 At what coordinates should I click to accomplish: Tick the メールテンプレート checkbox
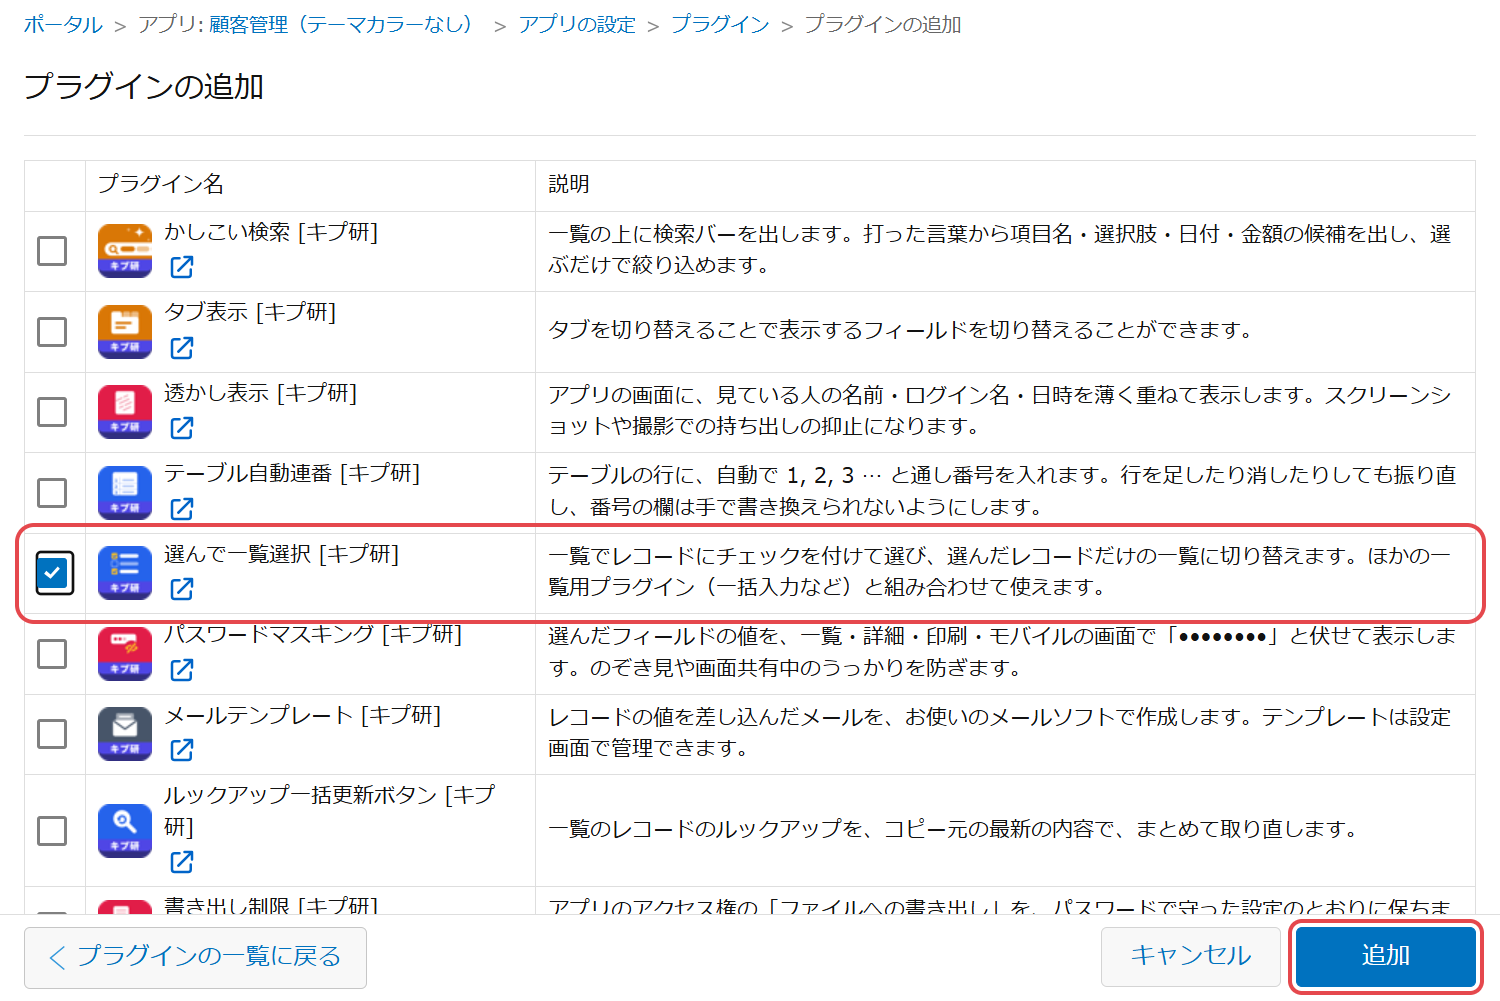(x=52, y=734)
